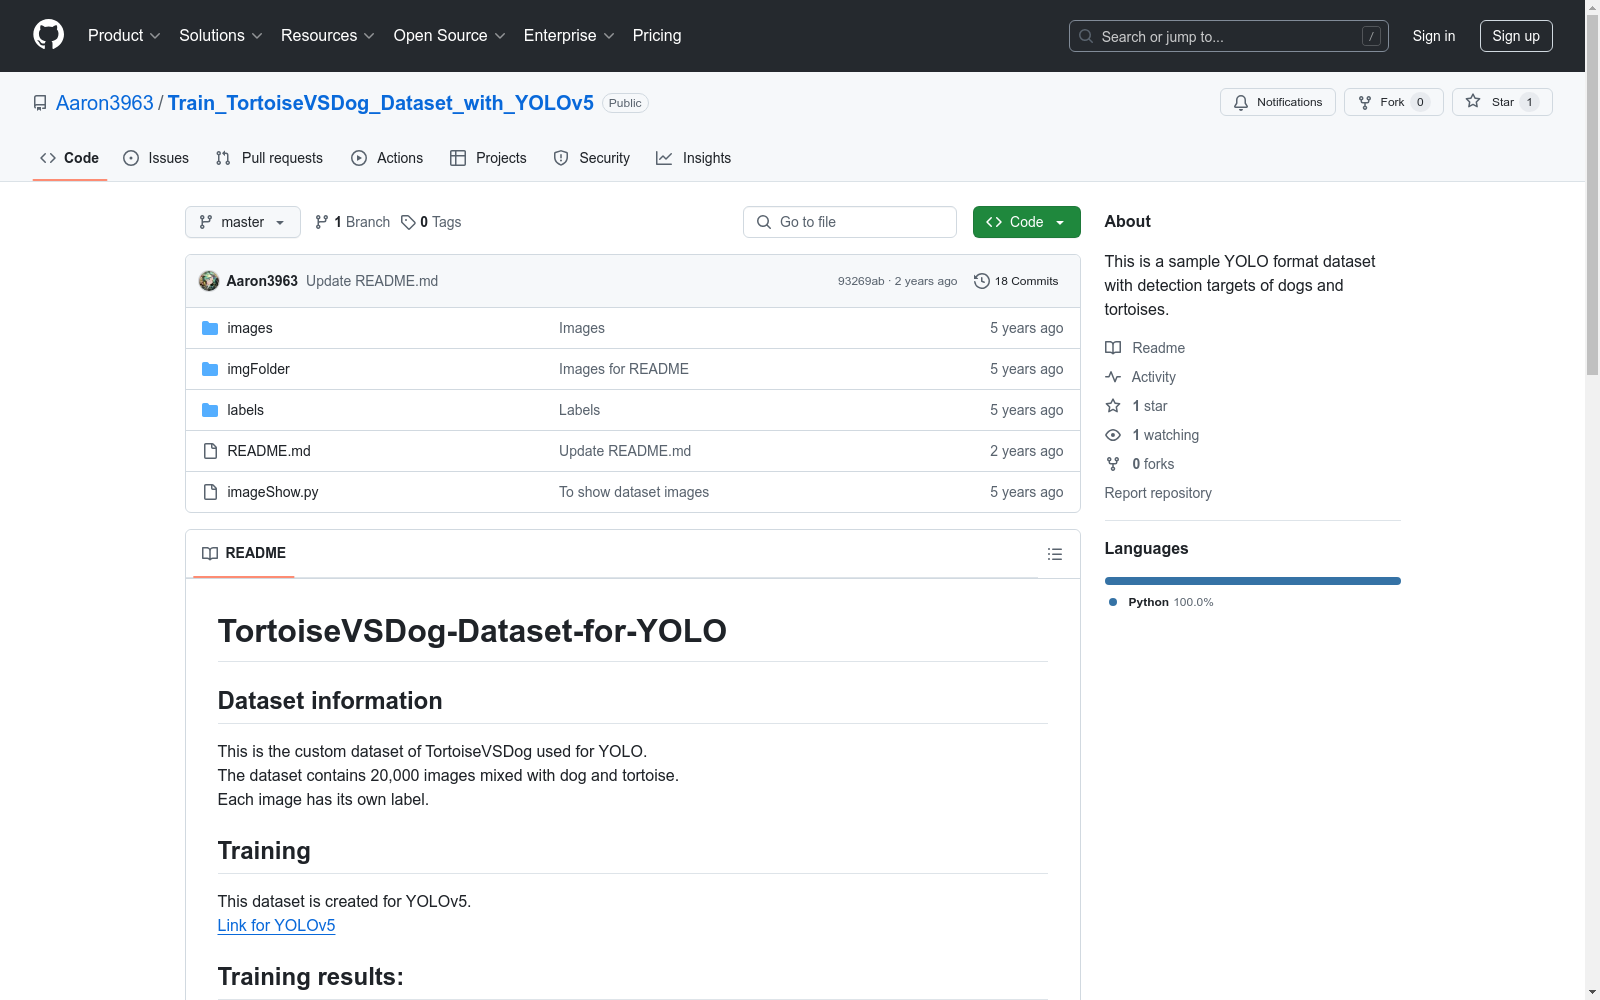The height and width of the screenshot is (1000, 1600).
Task: Click the GitHub logo icon
Action: [48, 35]
